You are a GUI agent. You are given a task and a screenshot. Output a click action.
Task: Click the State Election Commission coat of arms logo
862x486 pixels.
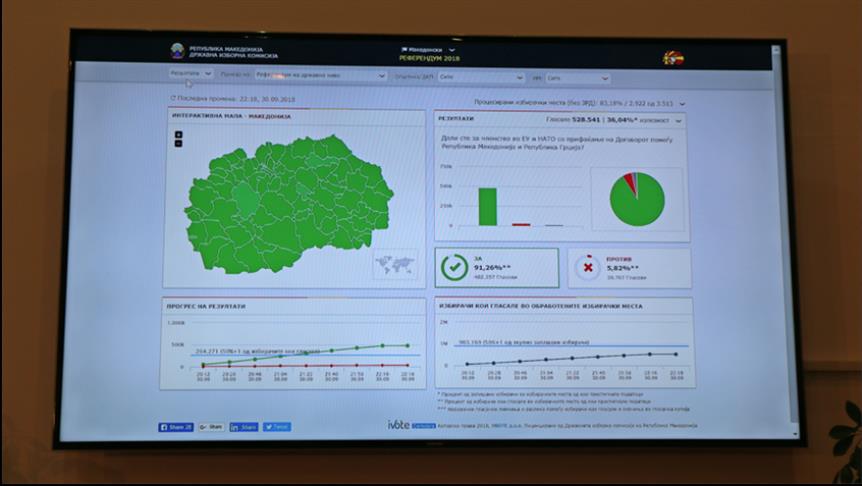point(177,51)
